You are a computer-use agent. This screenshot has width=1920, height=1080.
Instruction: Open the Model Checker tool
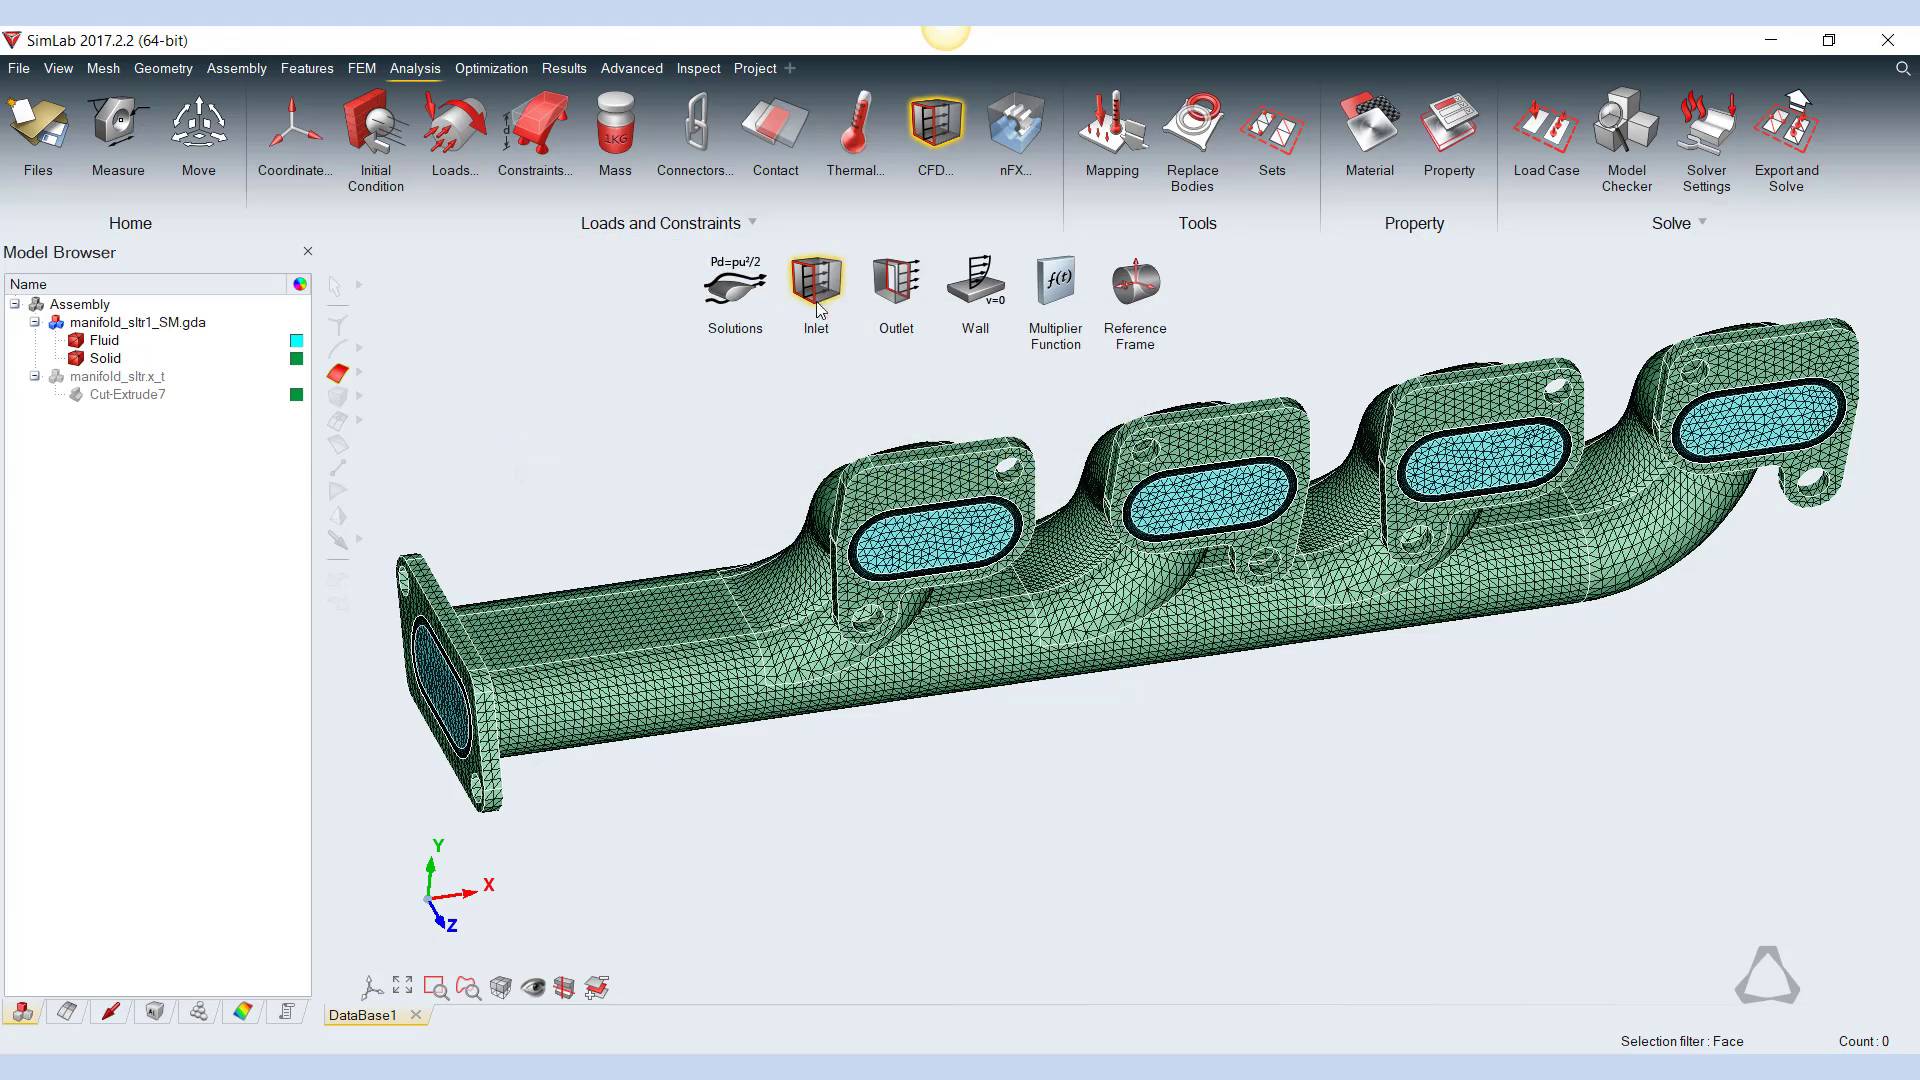(1626, 125)
